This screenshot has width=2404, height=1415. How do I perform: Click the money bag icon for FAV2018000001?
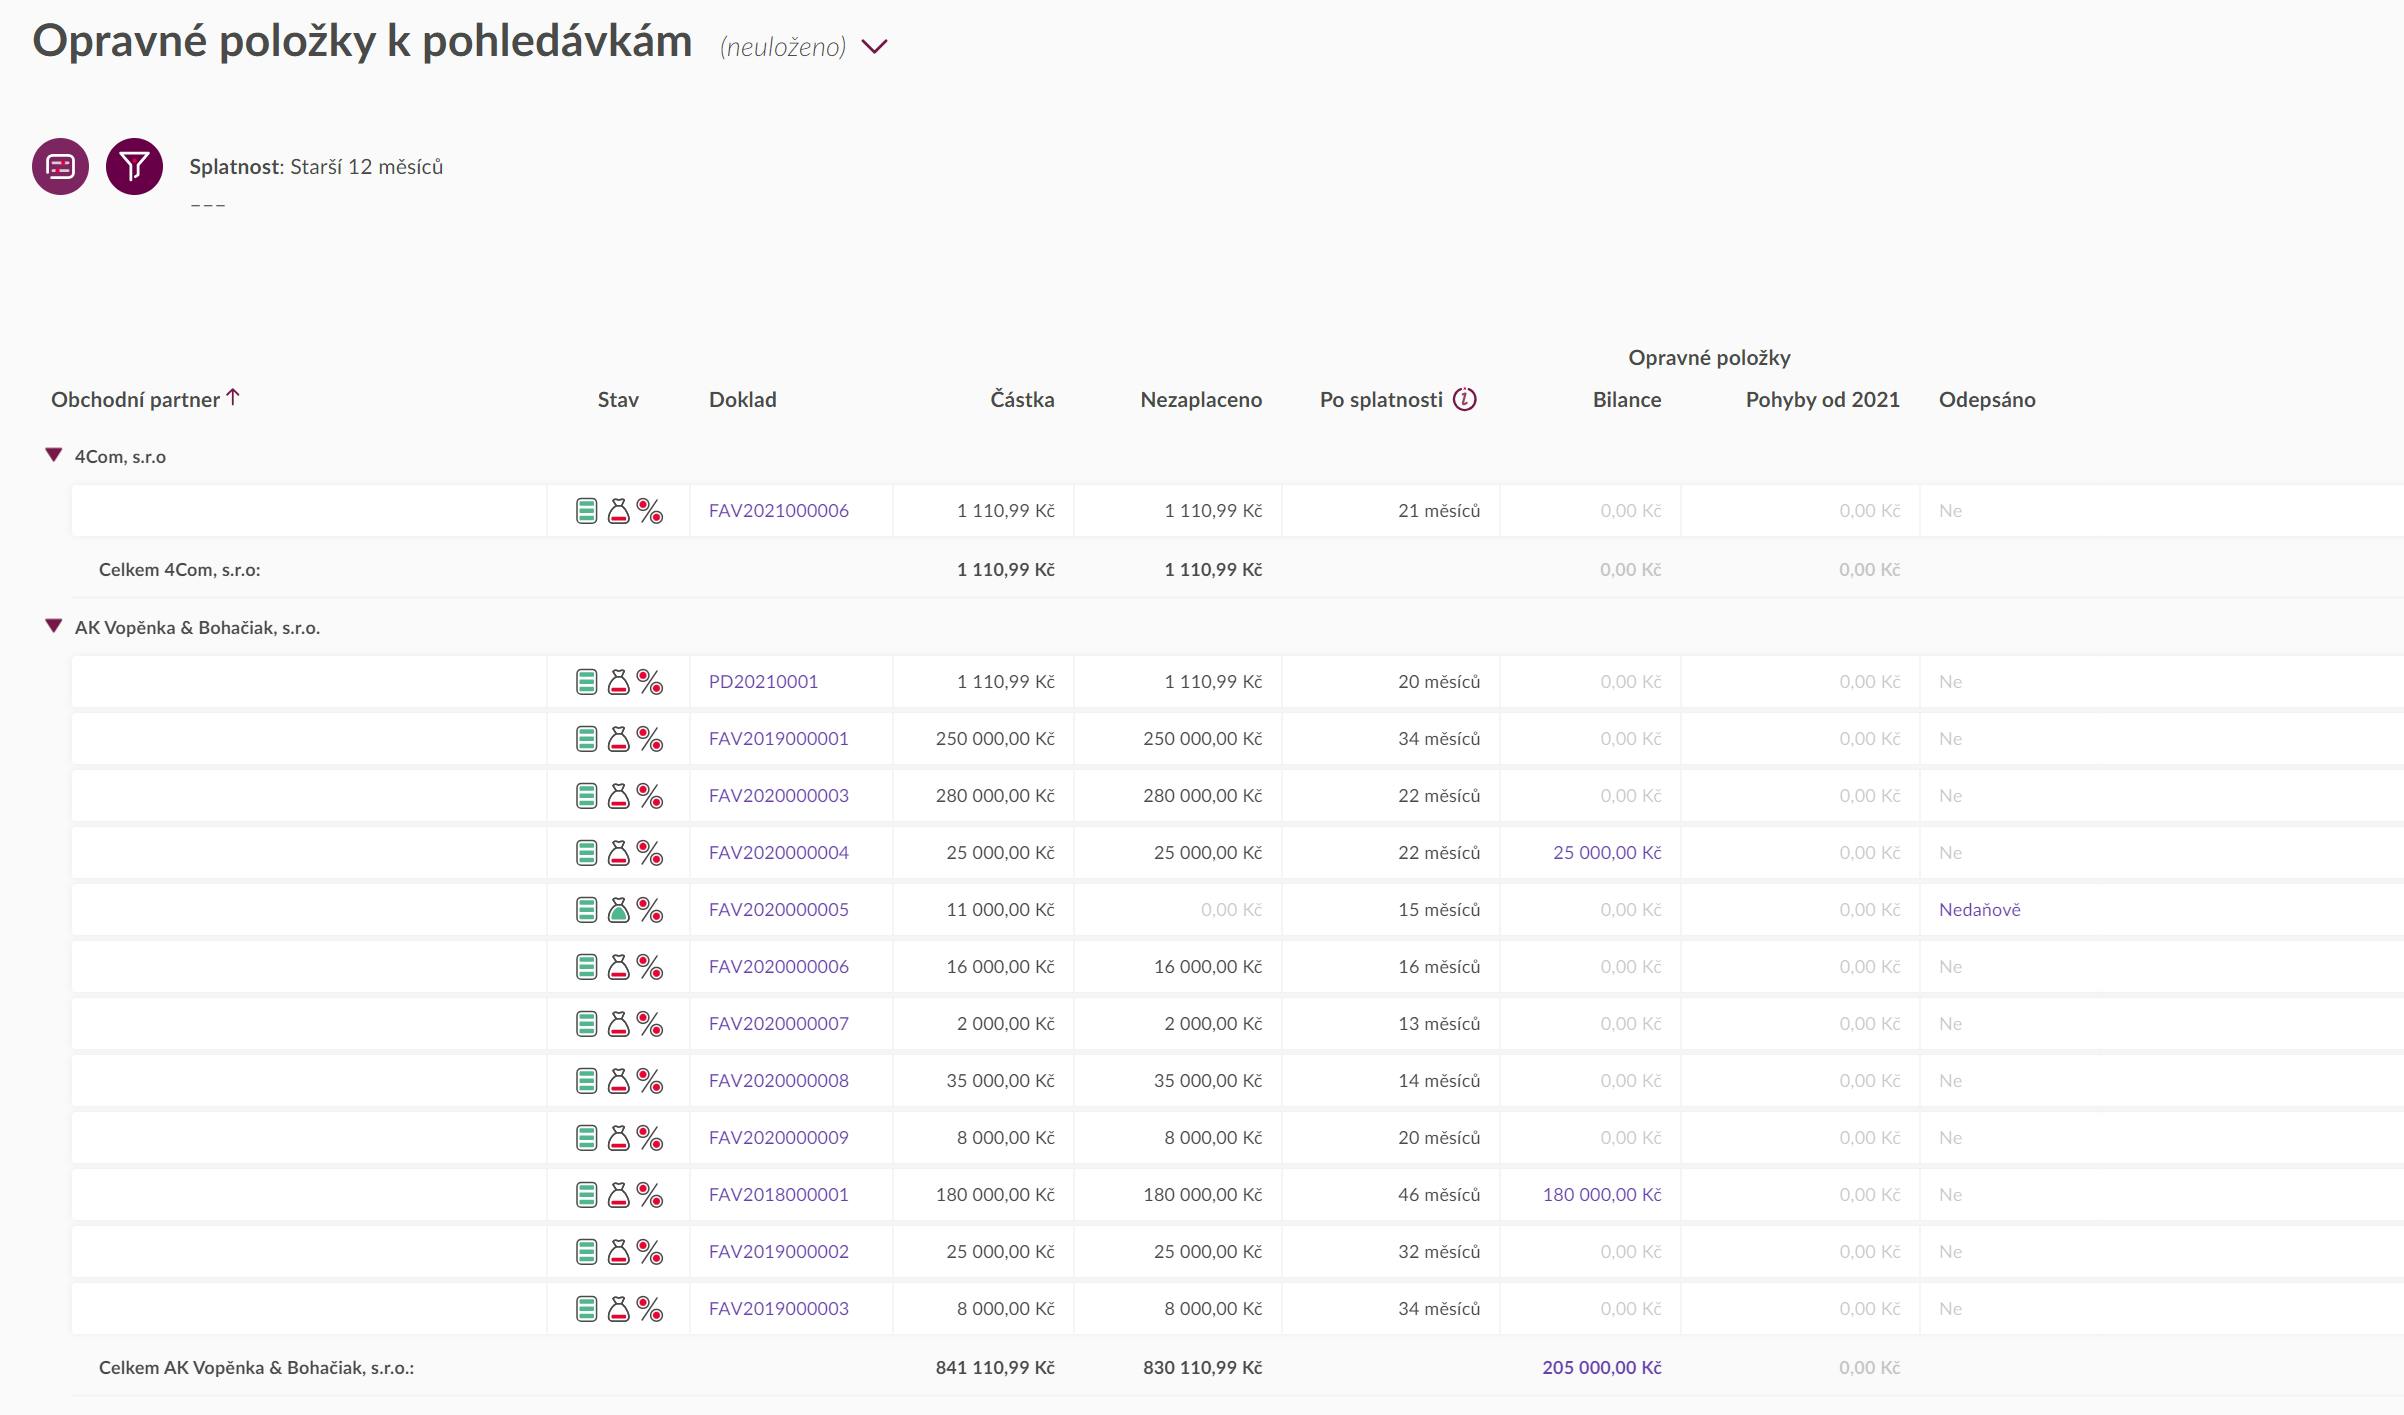point(618,1195)
